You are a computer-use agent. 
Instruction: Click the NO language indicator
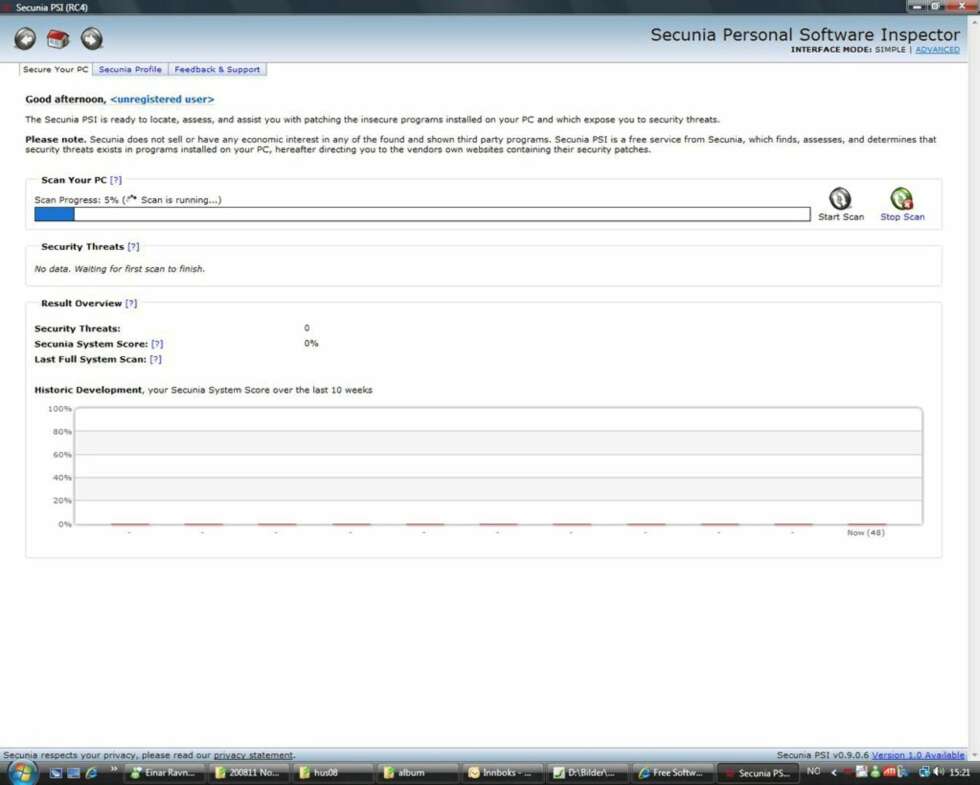tap(813, 771)
